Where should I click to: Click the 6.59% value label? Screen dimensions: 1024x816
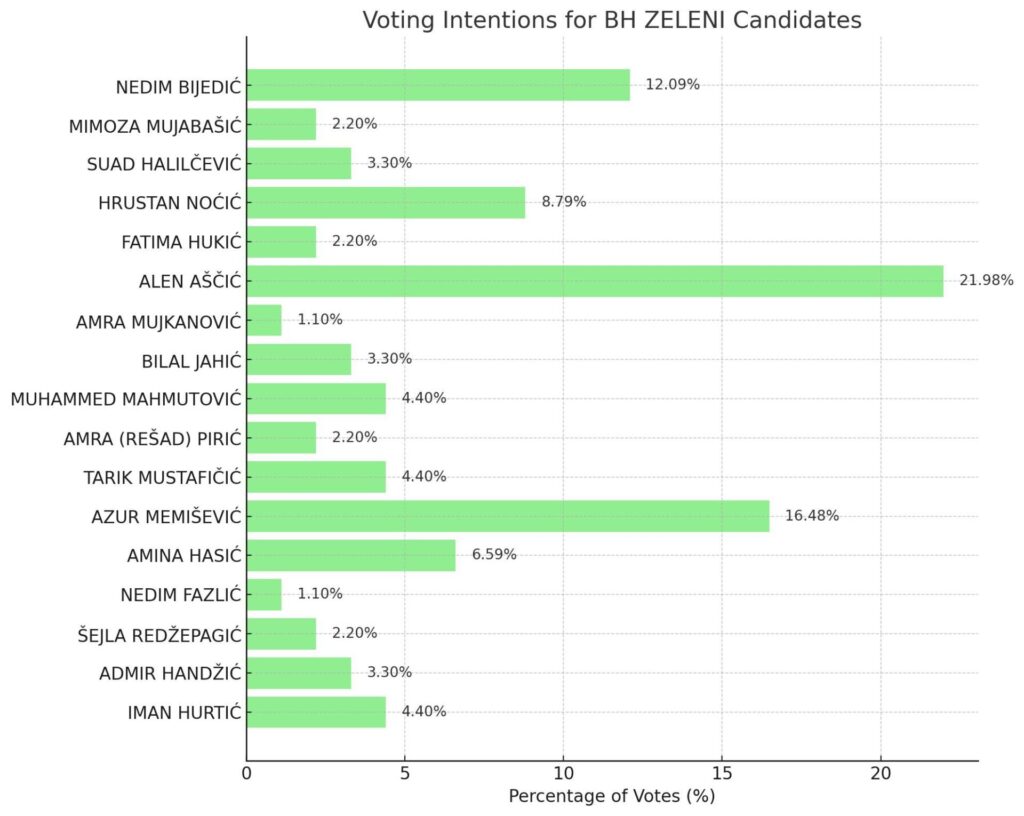(494, 555)
